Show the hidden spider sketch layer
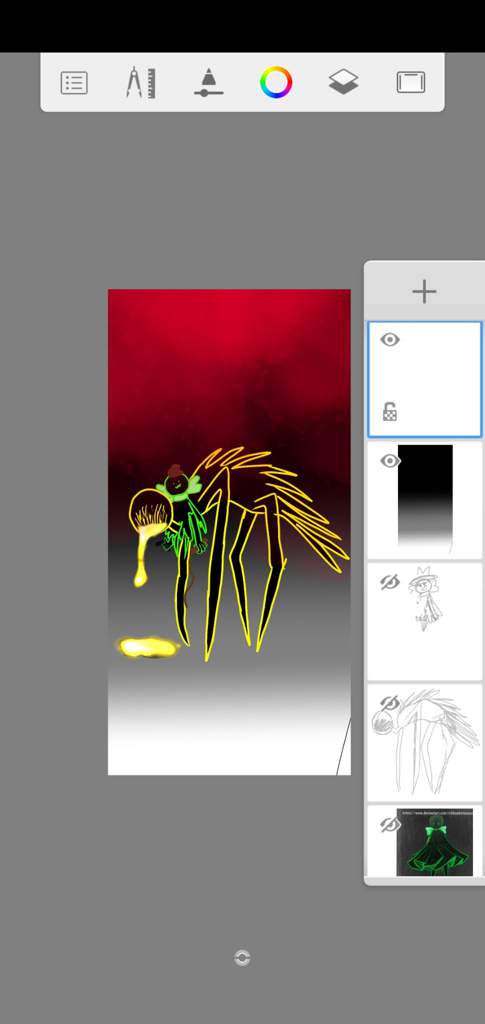Screen dimensions: 485x1024 click(390, 703)
